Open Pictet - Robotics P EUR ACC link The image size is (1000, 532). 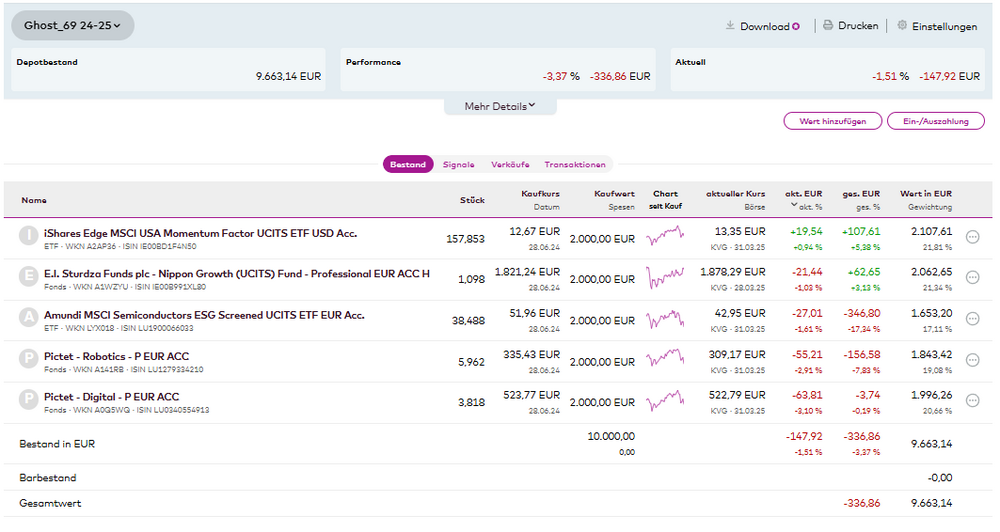click(116, 356)
